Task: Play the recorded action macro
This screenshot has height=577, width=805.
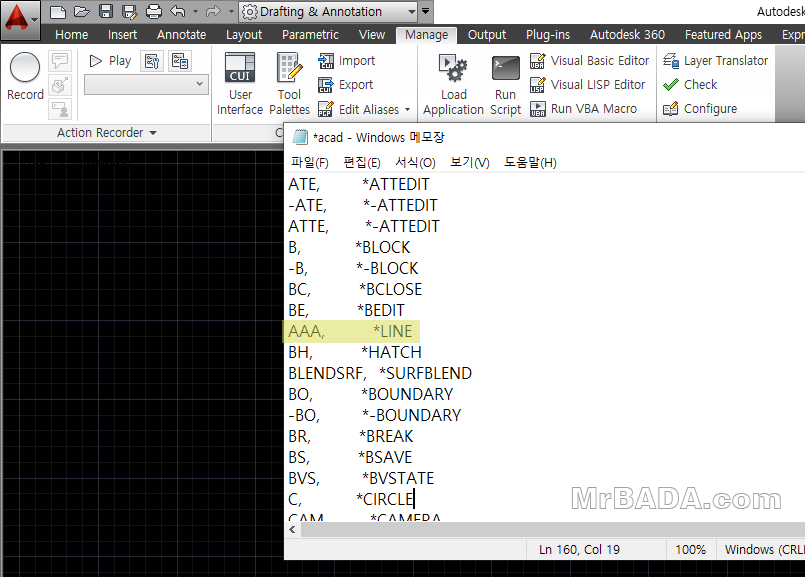Action: tap(110, 61)
